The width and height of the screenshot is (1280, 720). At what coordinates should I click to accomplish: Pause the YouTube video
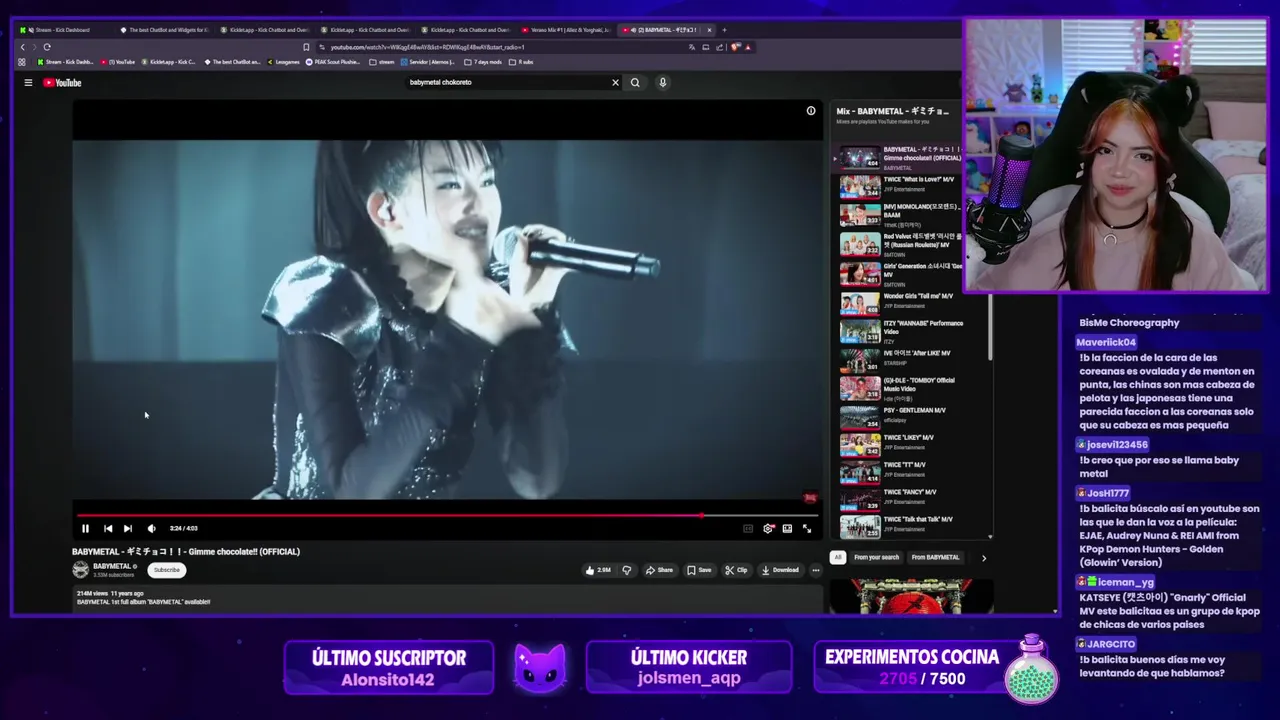pos(85,528)
